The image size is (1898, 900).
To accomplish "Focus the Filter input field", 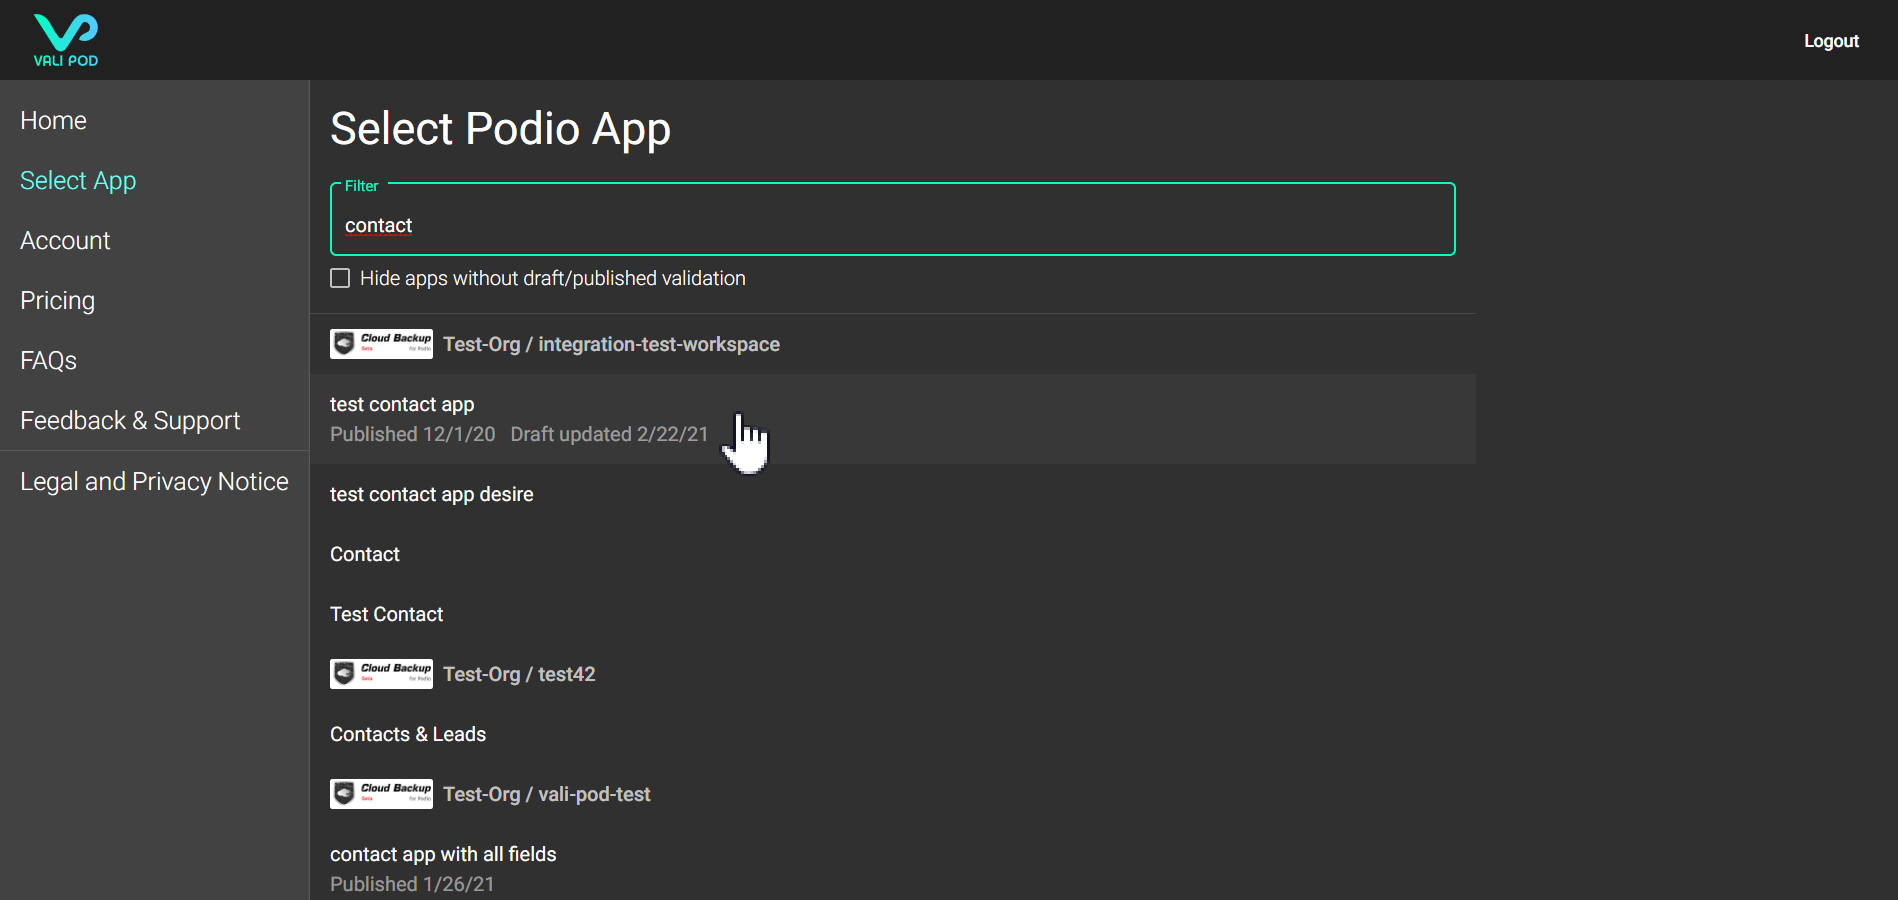I will click(x=892, y=220).
